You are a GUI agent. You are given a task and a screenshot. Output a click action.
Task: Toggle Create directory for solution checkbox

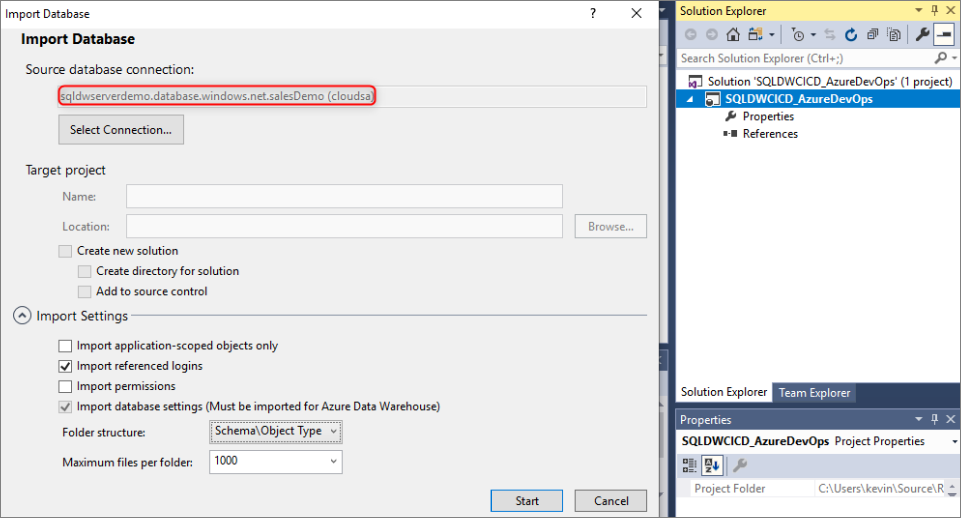coord(85,271)
